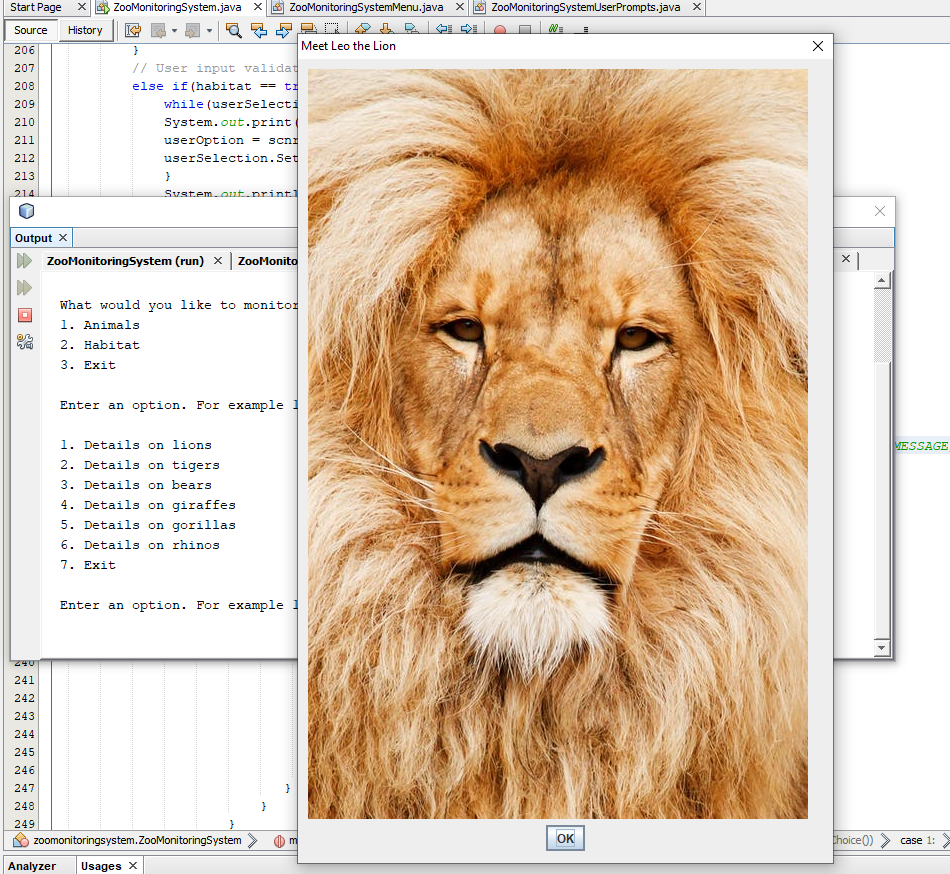Open the Back navigation history dropdown arrow
The height and width of the screenshot is (874, 950).
pyautogui.click(x=174, y=30)
